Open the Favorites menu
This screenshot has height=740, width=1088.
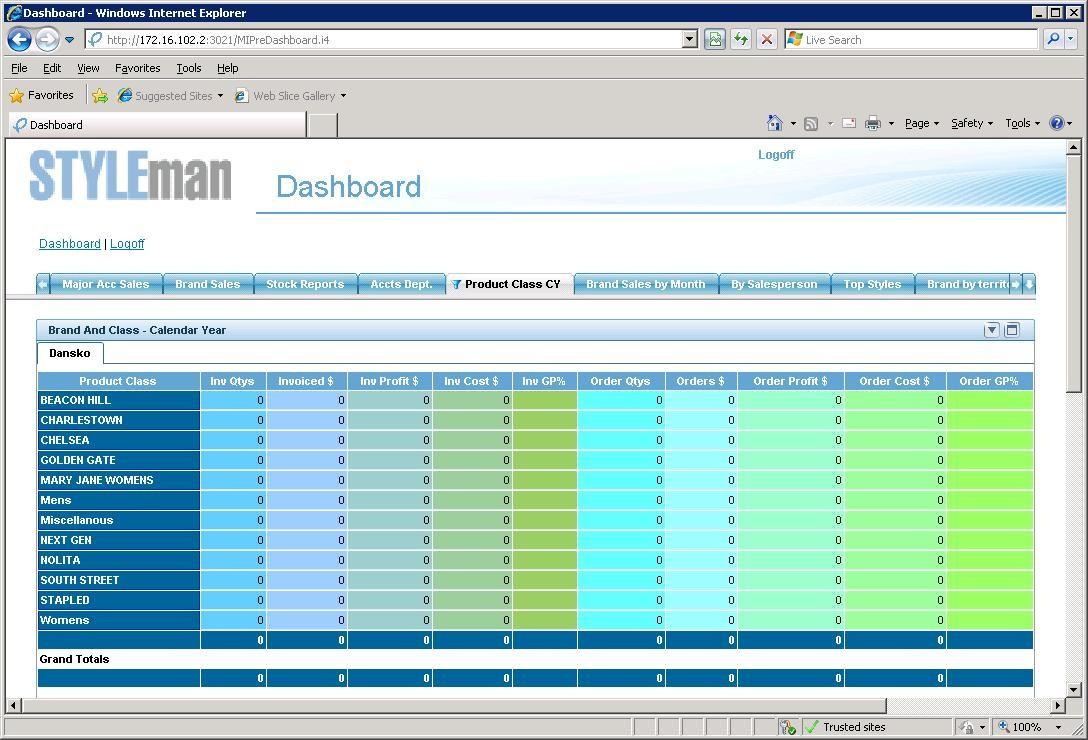point(137,68)
